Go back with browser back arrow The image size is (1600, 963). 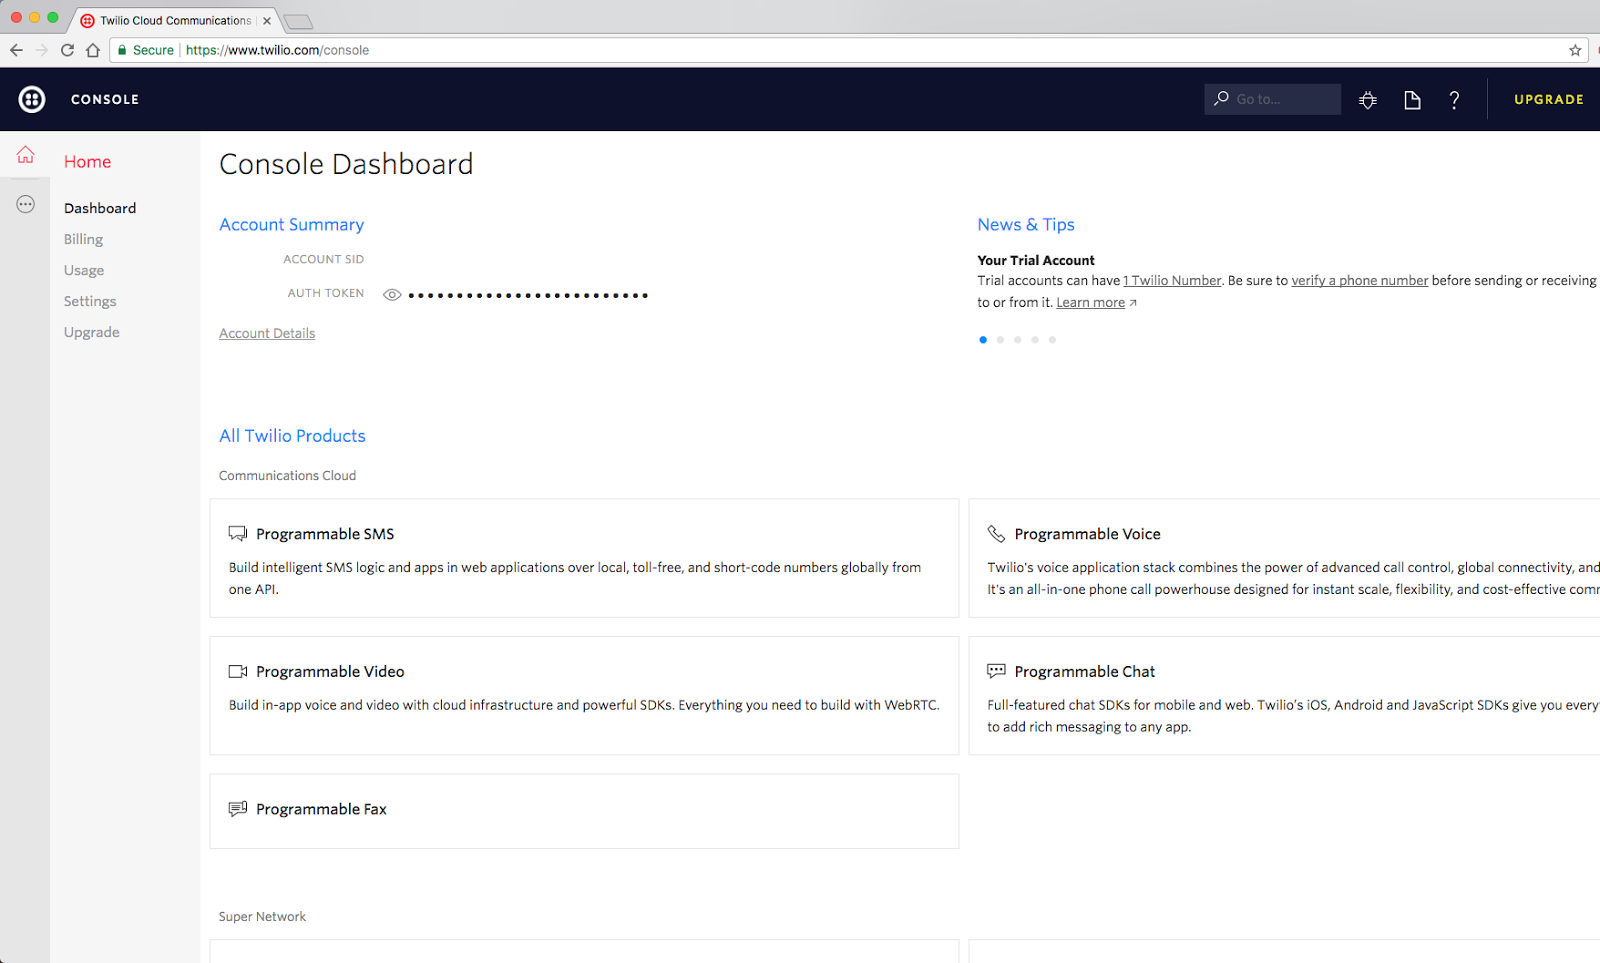(x=16, y=50)
